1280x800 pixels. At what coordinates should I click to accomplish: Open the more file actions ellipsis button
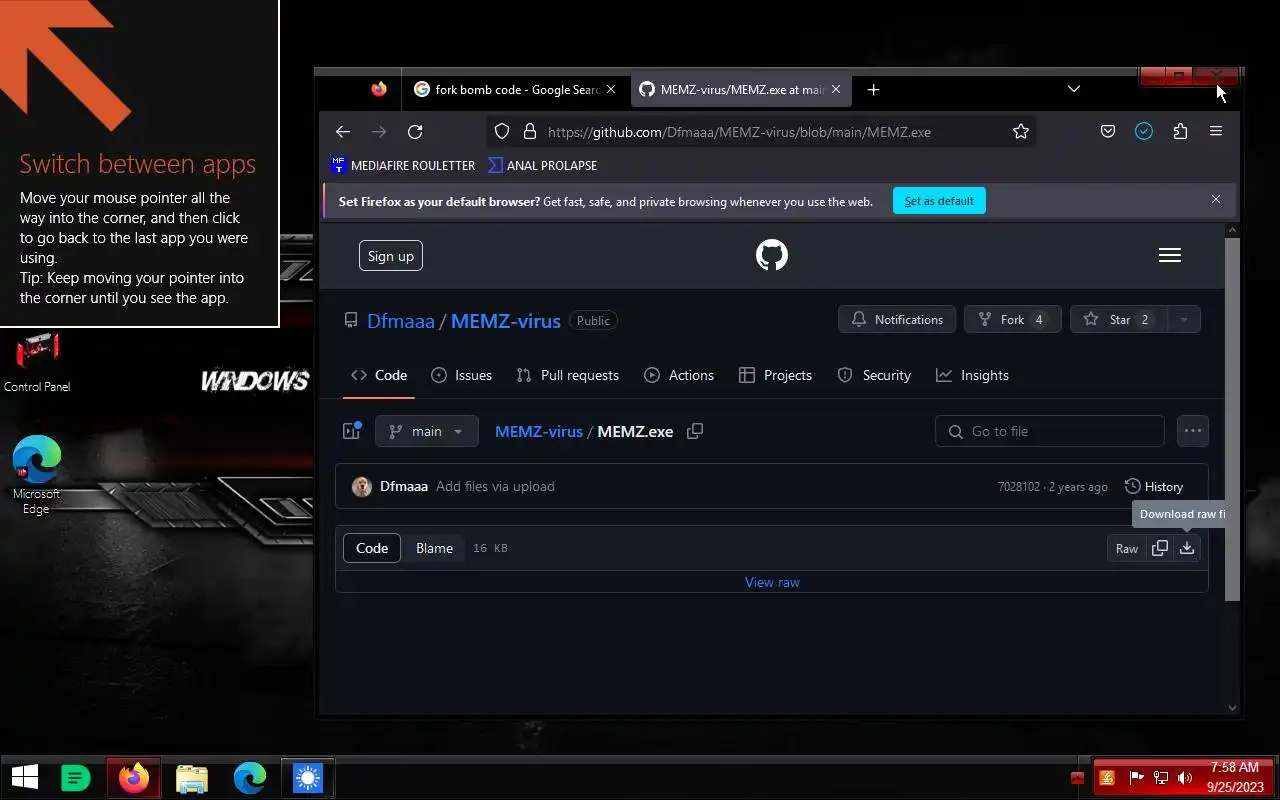pyautogui.click(x=1193, y=431)
